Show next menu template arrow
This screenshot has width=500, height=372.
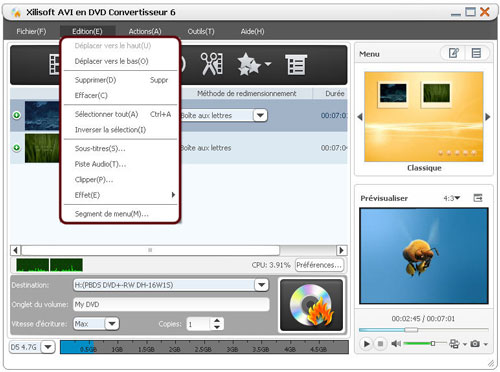pyautogui.click(x=488, y=117)
